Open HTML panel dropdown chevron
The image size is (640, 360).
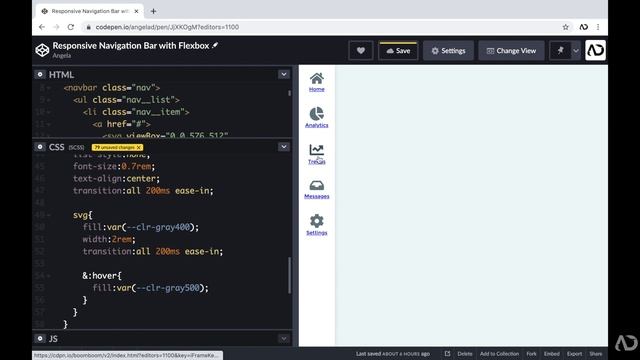coord(284,74)
